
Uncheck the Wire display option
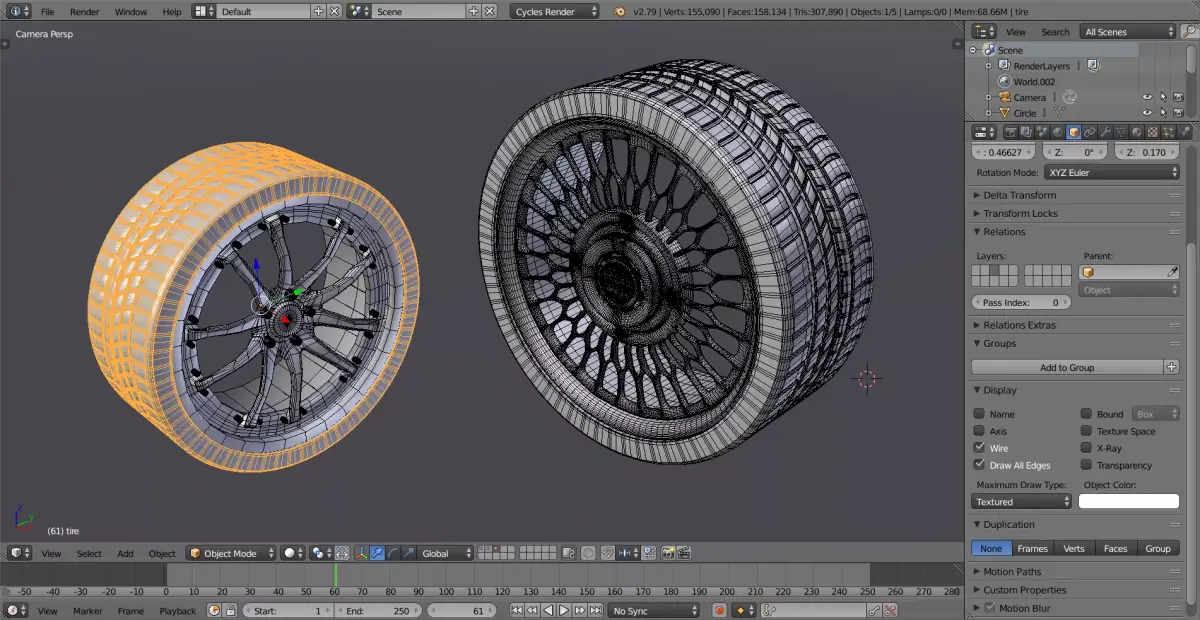[x=979, y=448]
